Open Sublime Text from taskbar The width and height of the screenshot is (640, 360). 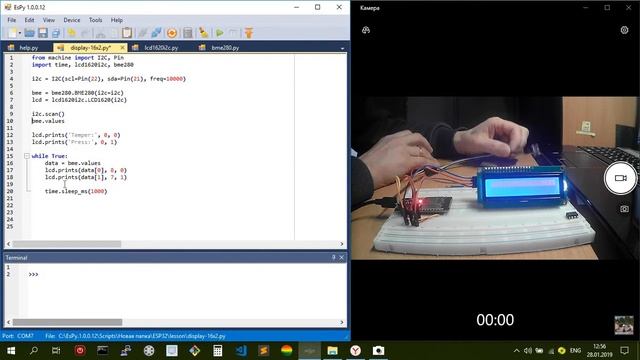click(264, 351)
